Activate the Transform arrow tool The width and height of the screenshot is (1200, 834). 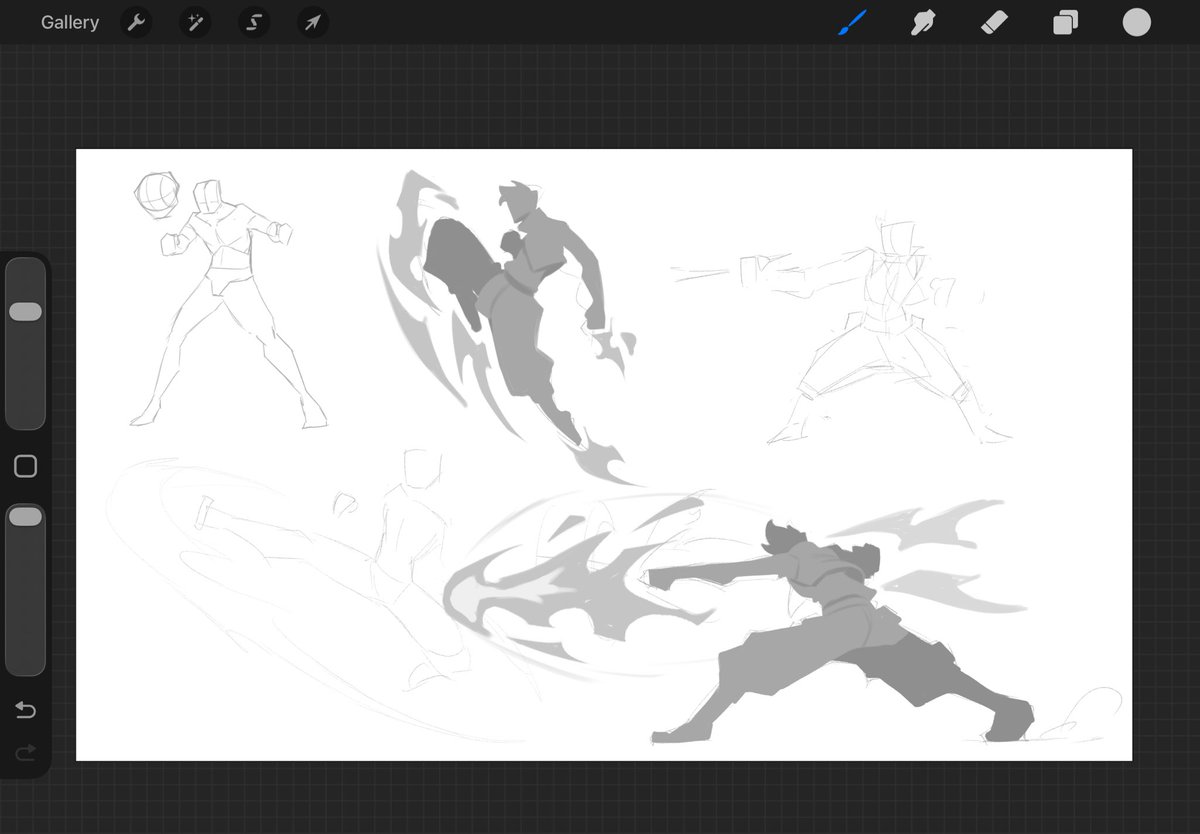(x=313, y=23)
